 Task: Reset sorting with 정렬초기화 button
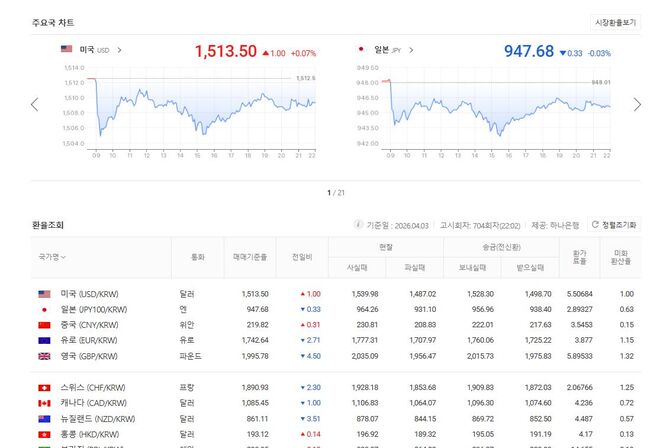click(614, 225)
